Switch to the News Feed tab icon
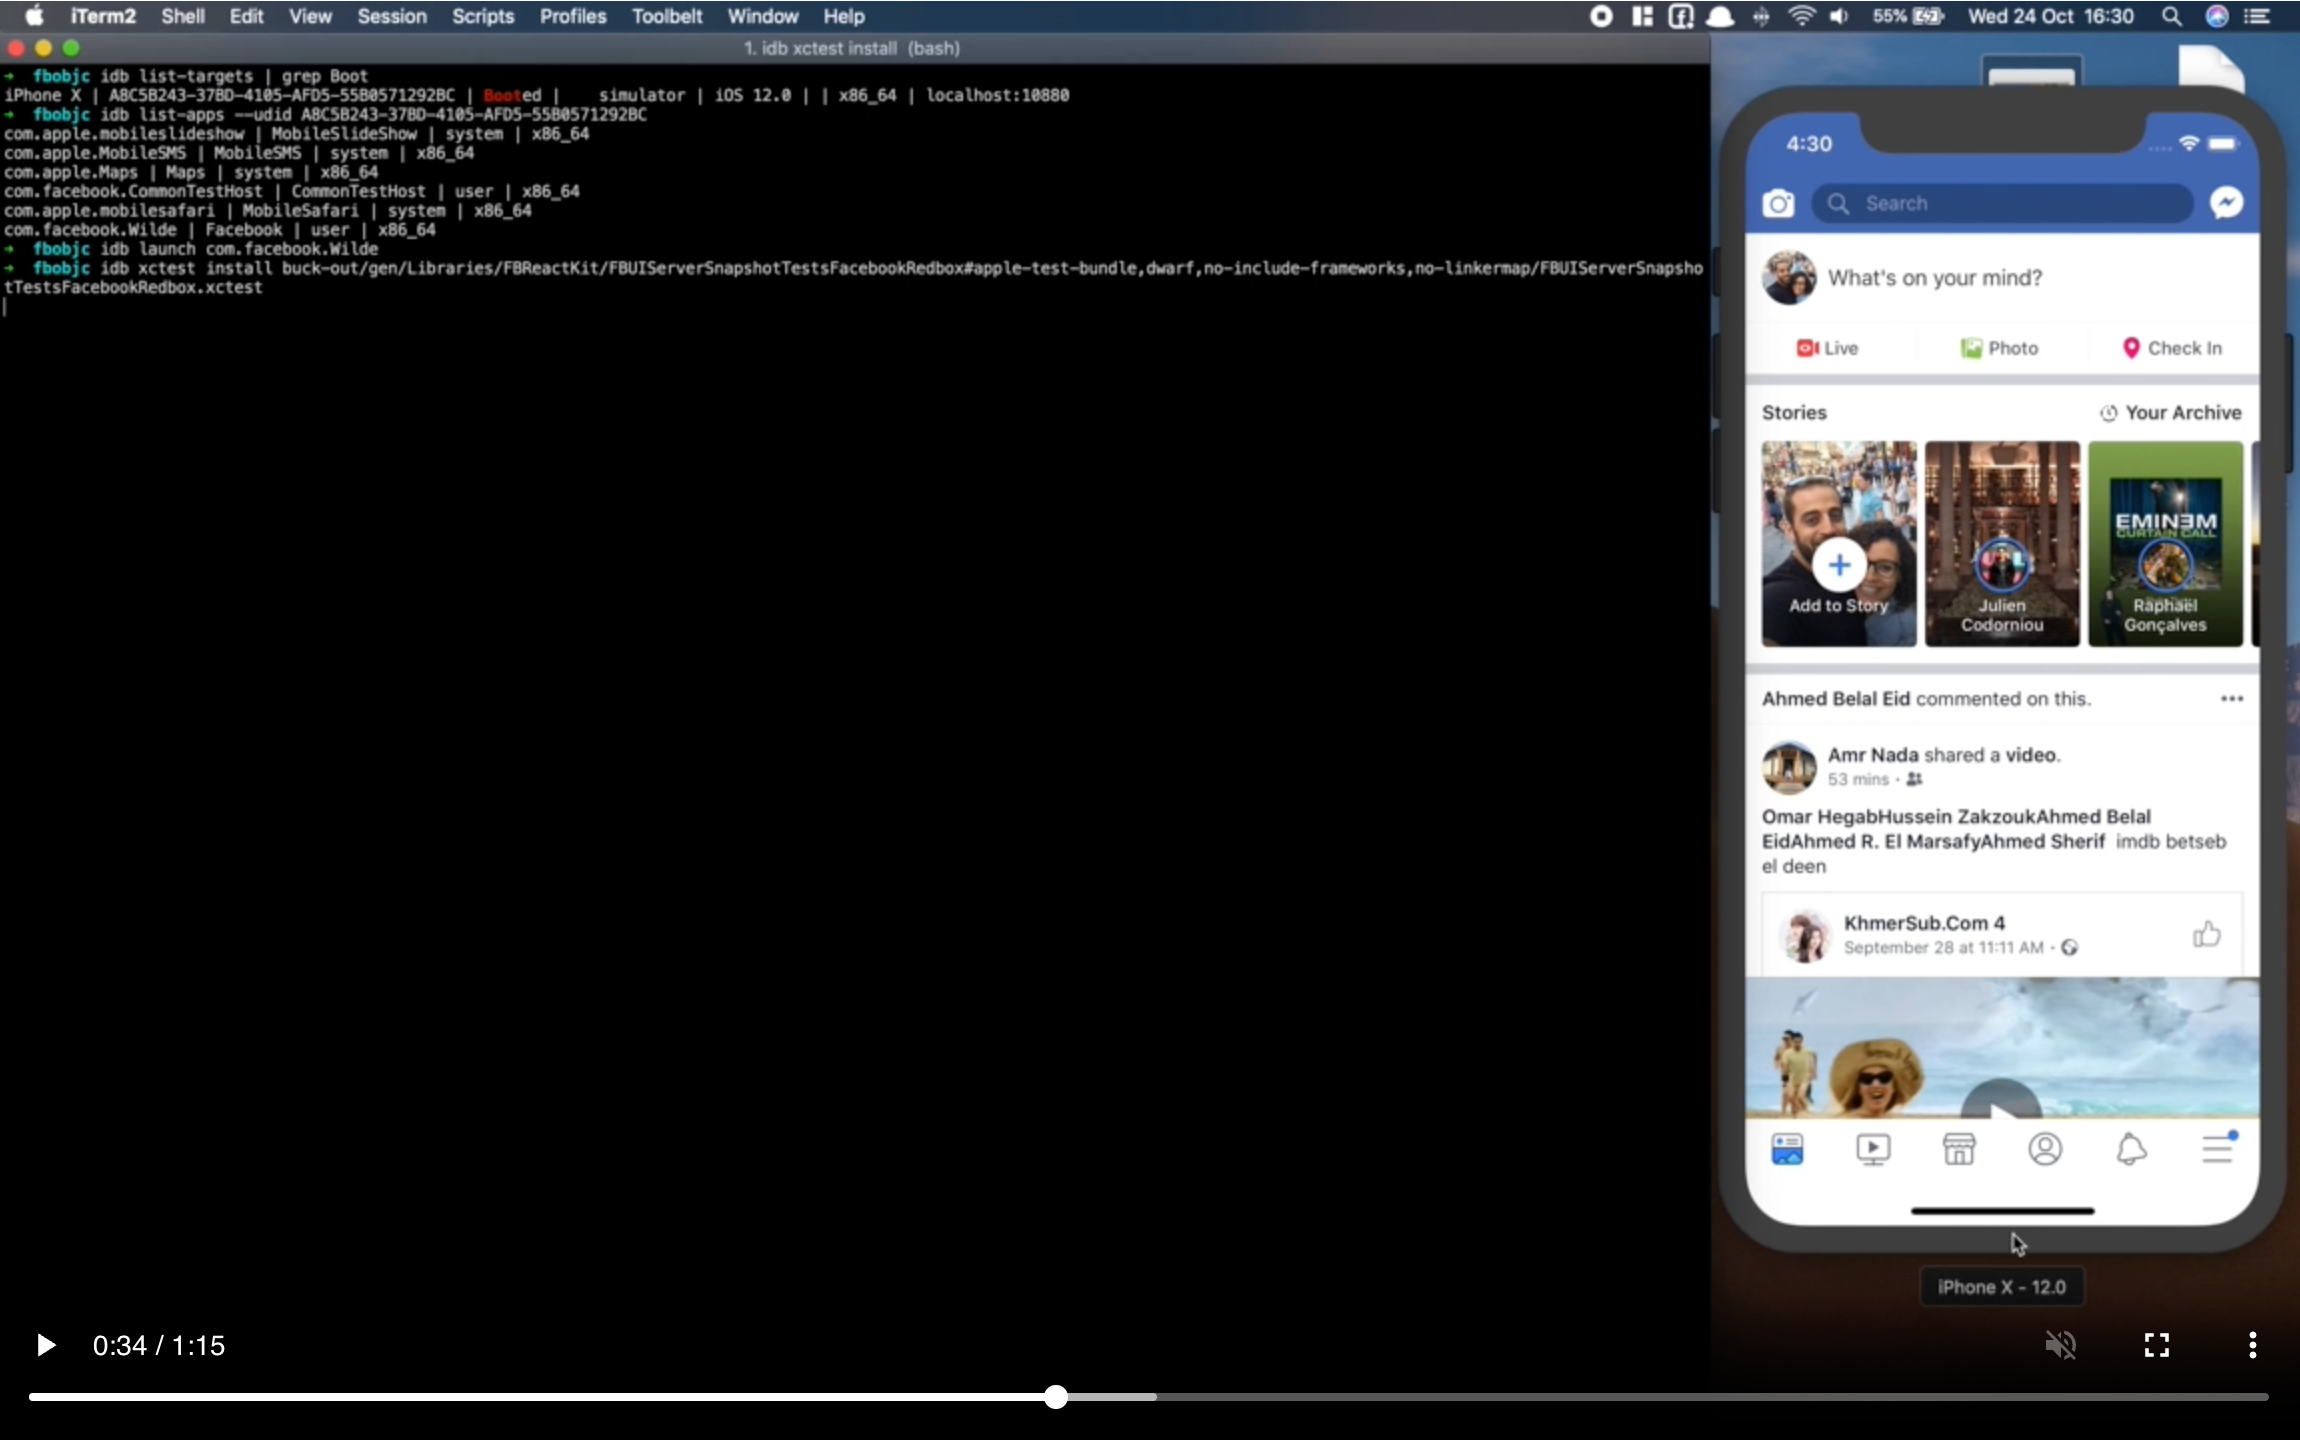 [1787, 1150]
